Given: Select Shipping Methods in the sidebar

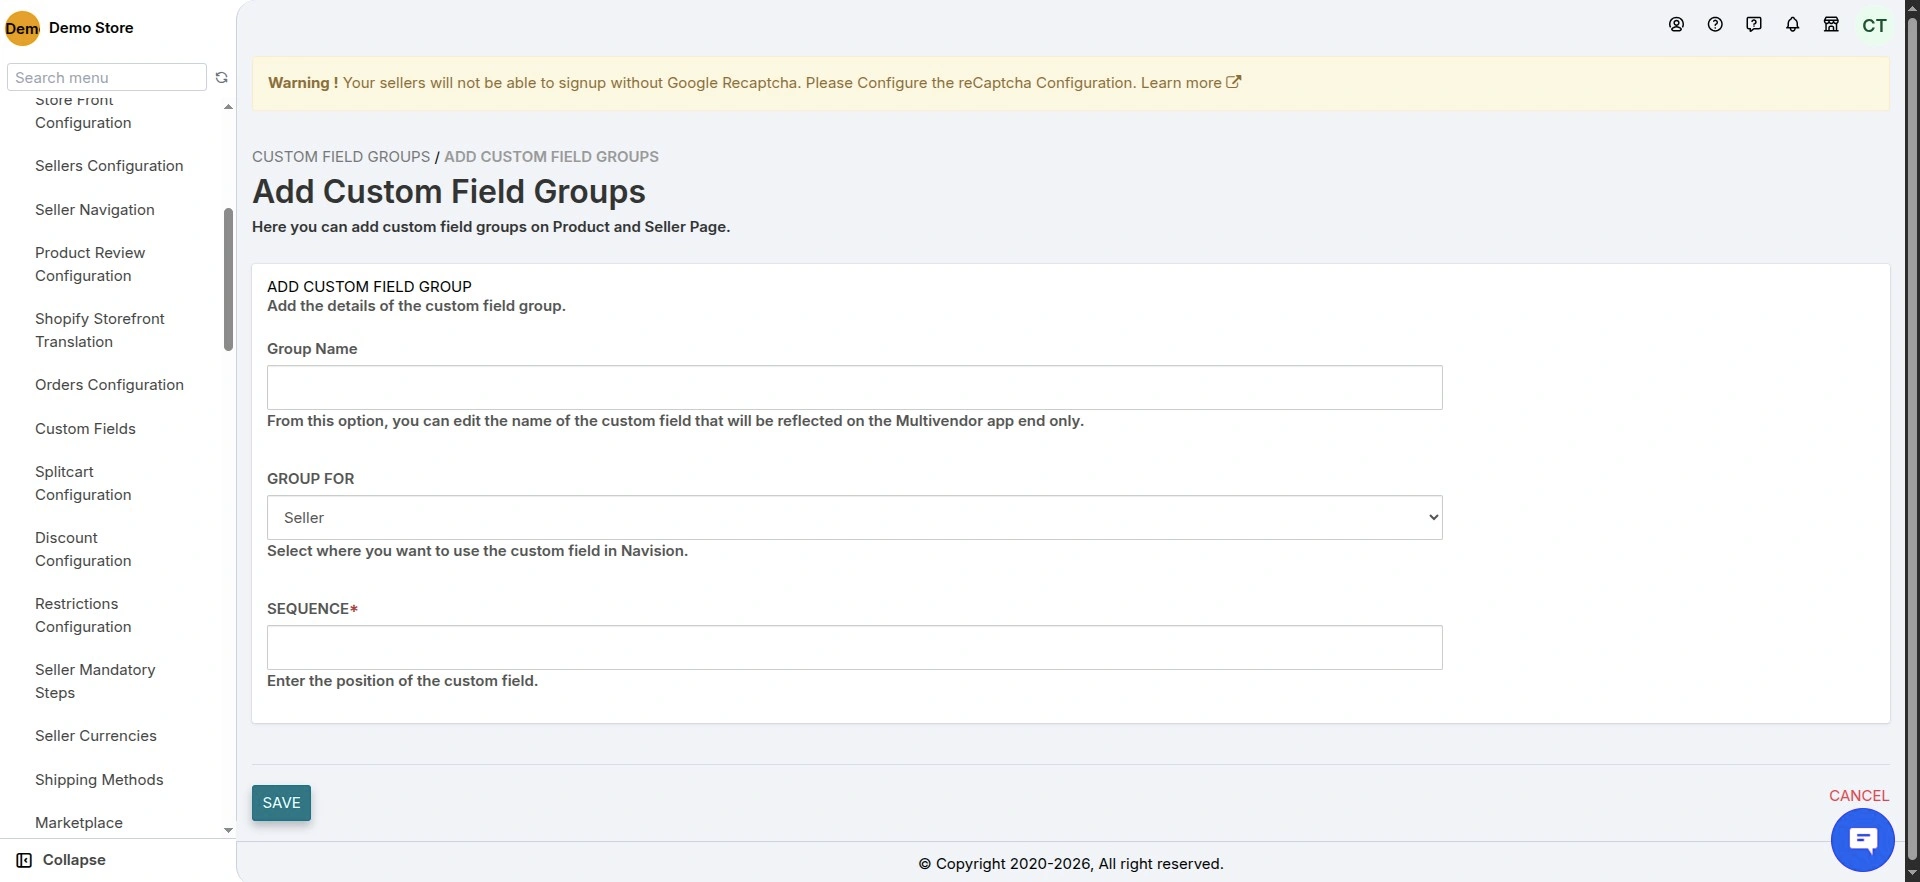Looking at the screenshot, I should click(x=99, y=780).
